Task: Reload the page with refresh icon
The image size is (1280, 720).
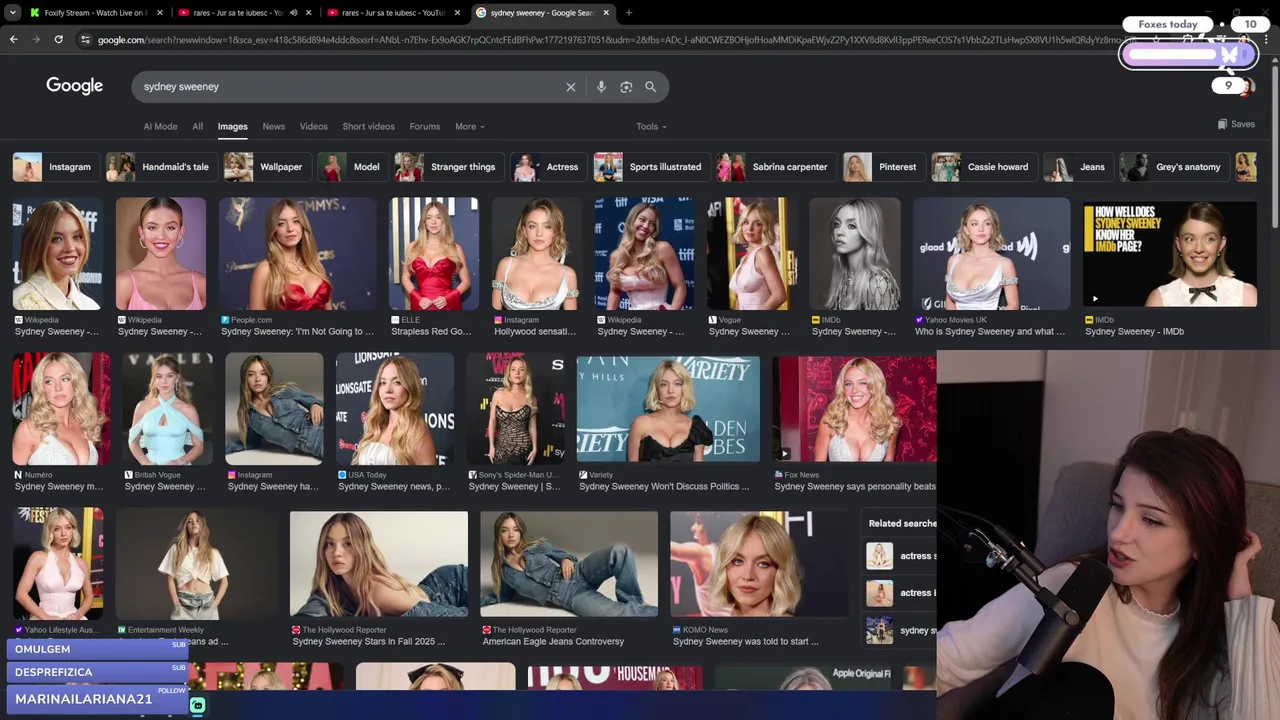Action: [59, 39]
